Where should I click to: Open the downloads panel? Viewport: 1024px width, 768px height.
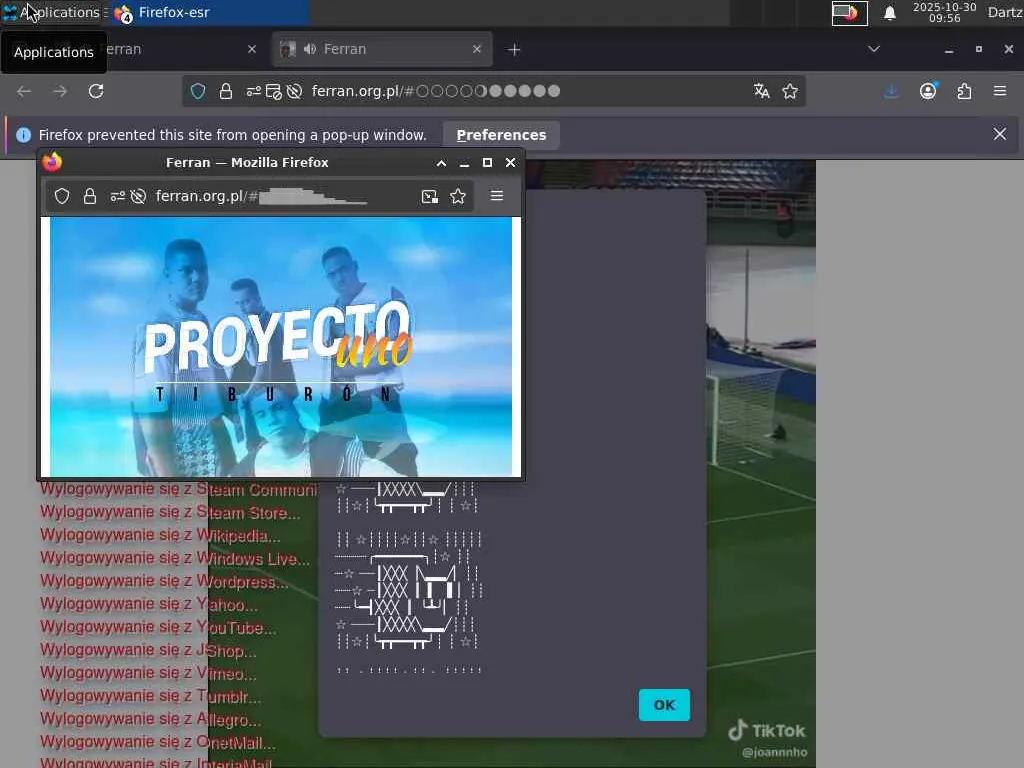[891, 91]
